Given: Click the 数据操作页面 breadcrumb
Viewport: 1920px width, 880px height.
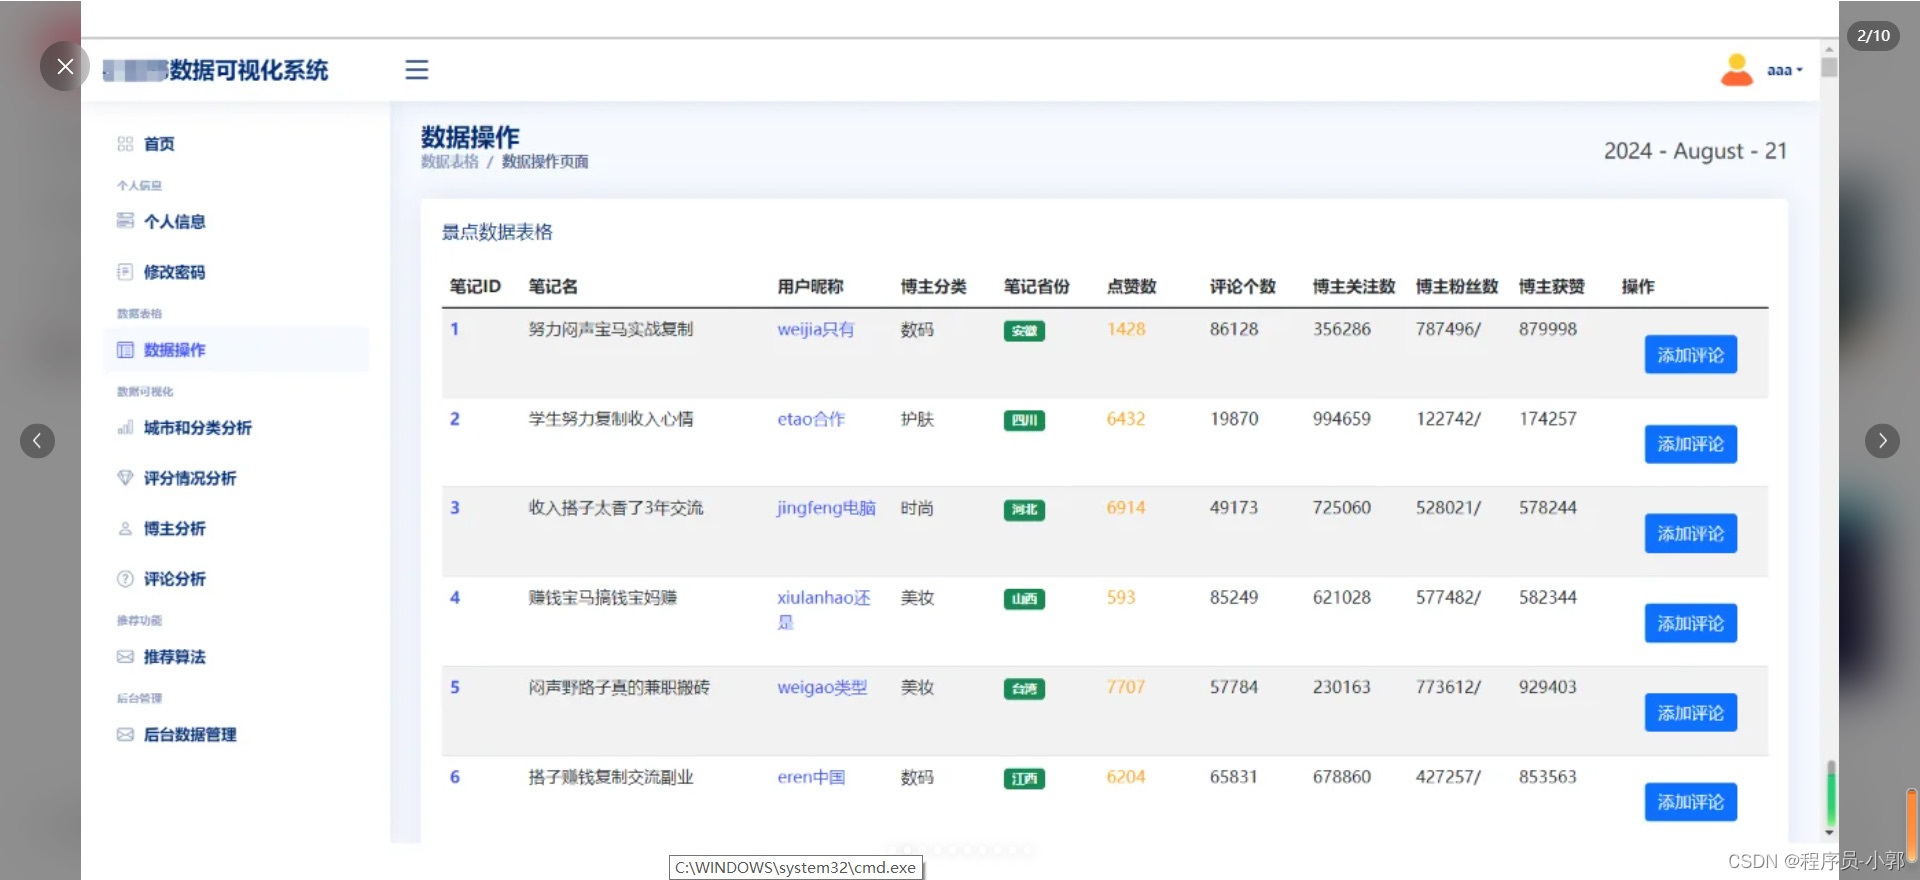Looking at the screenshot, I should [x=545, y=162].
